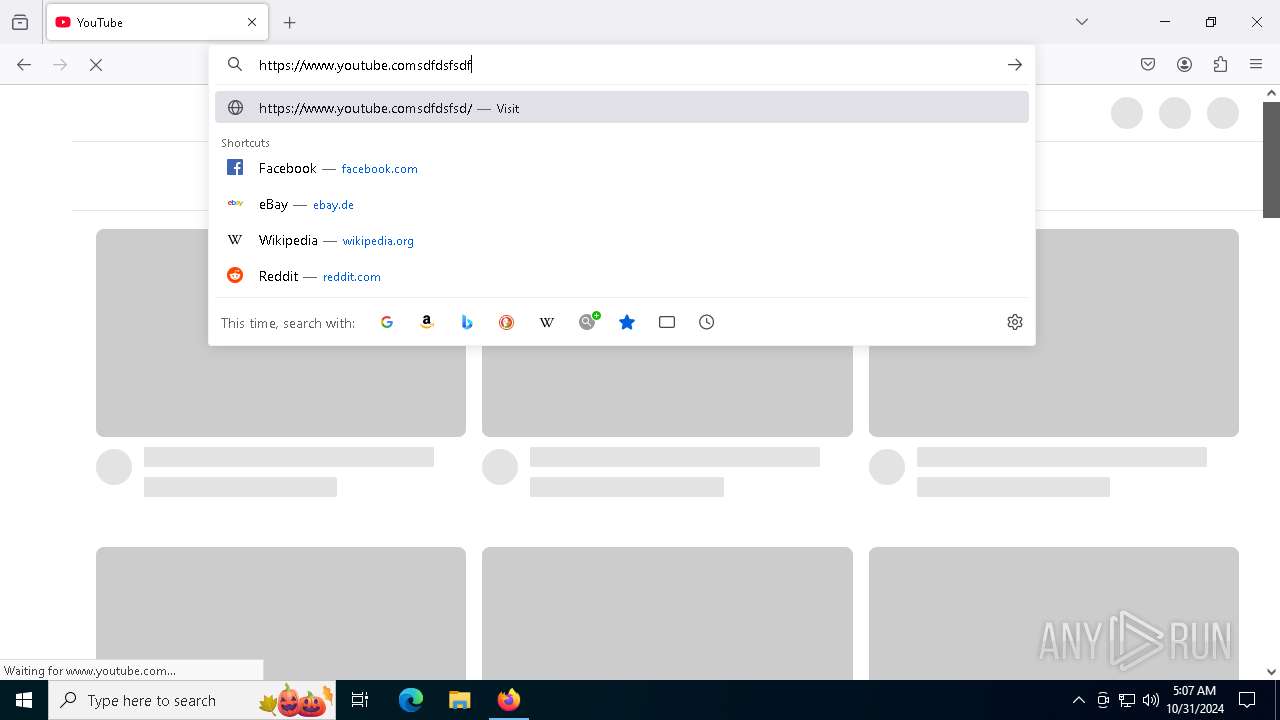
Task: Open Firefox account menu
Action: 1184,64
